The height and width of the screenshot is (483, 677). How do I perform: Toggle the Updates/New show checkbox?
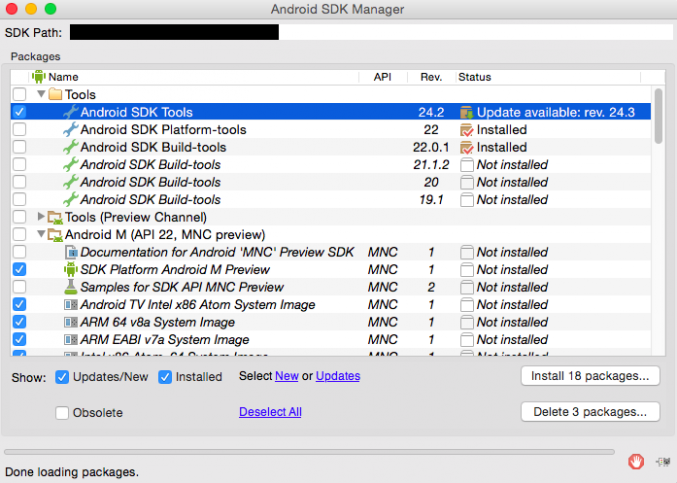(x=62, y=377)
